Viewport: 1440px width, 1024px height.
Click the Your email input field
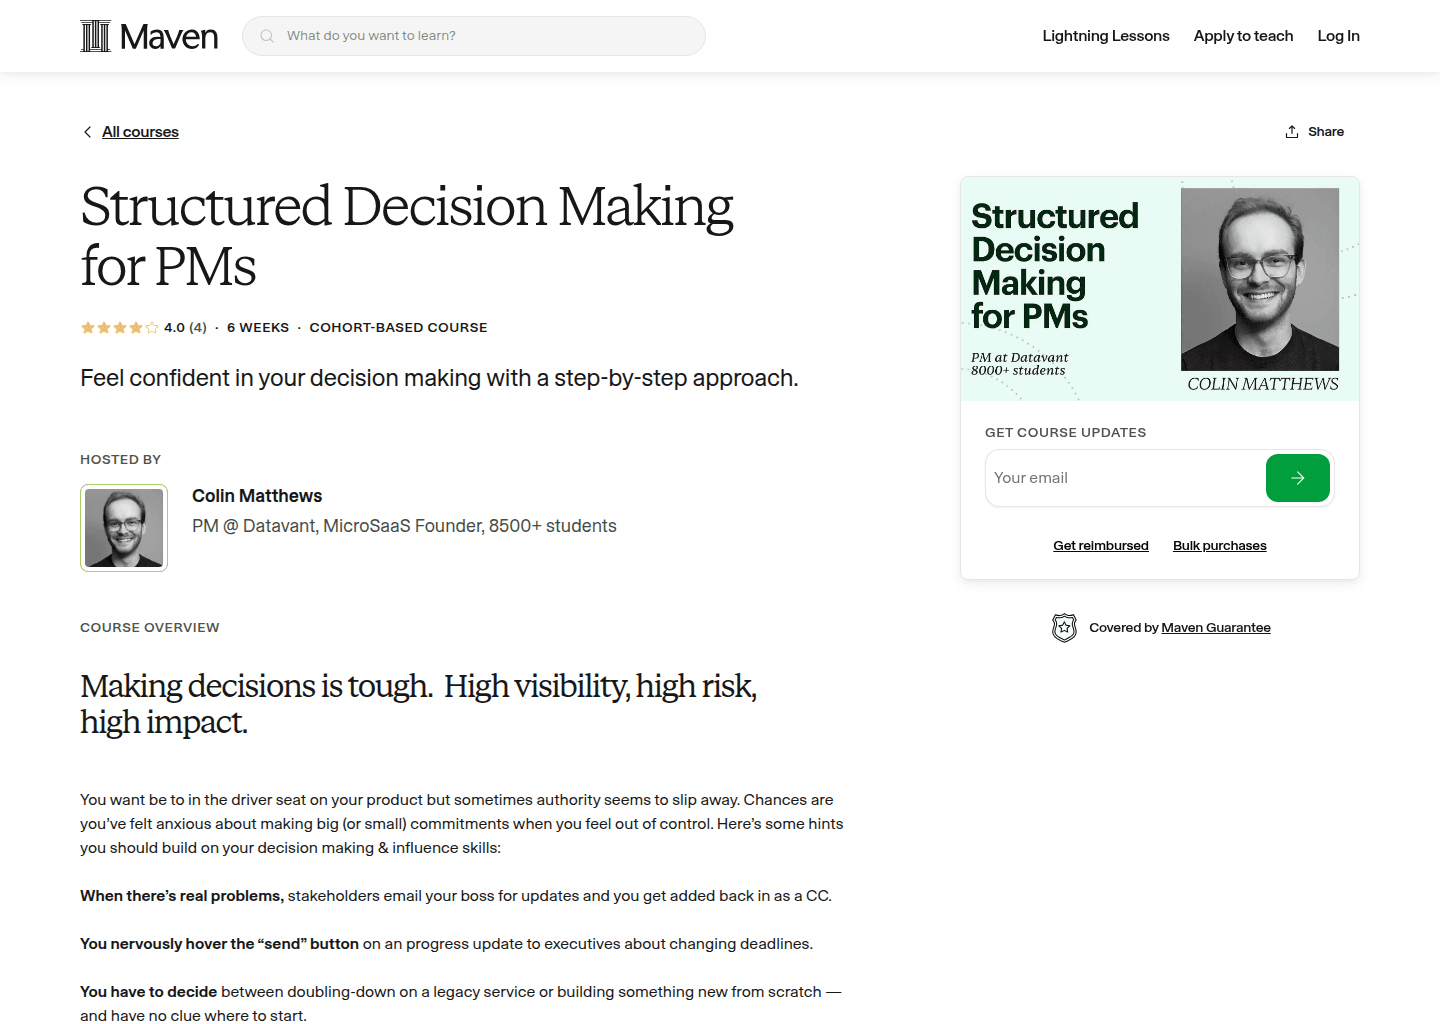point(1100,478)
